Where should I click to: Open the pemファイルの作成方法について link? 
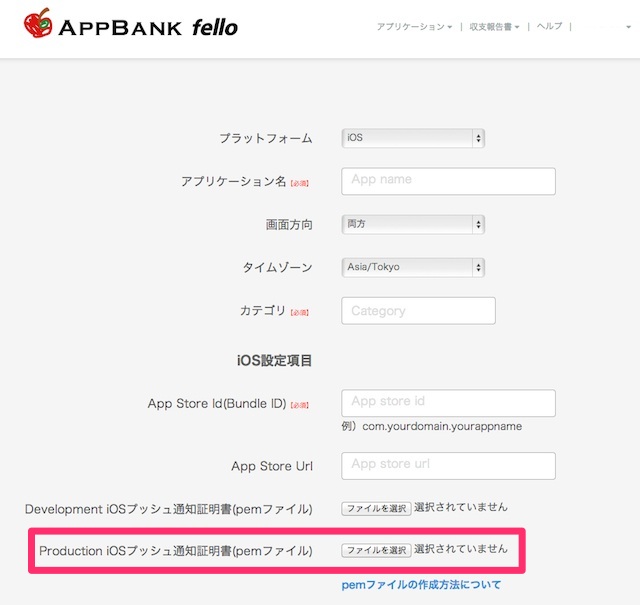421,584
